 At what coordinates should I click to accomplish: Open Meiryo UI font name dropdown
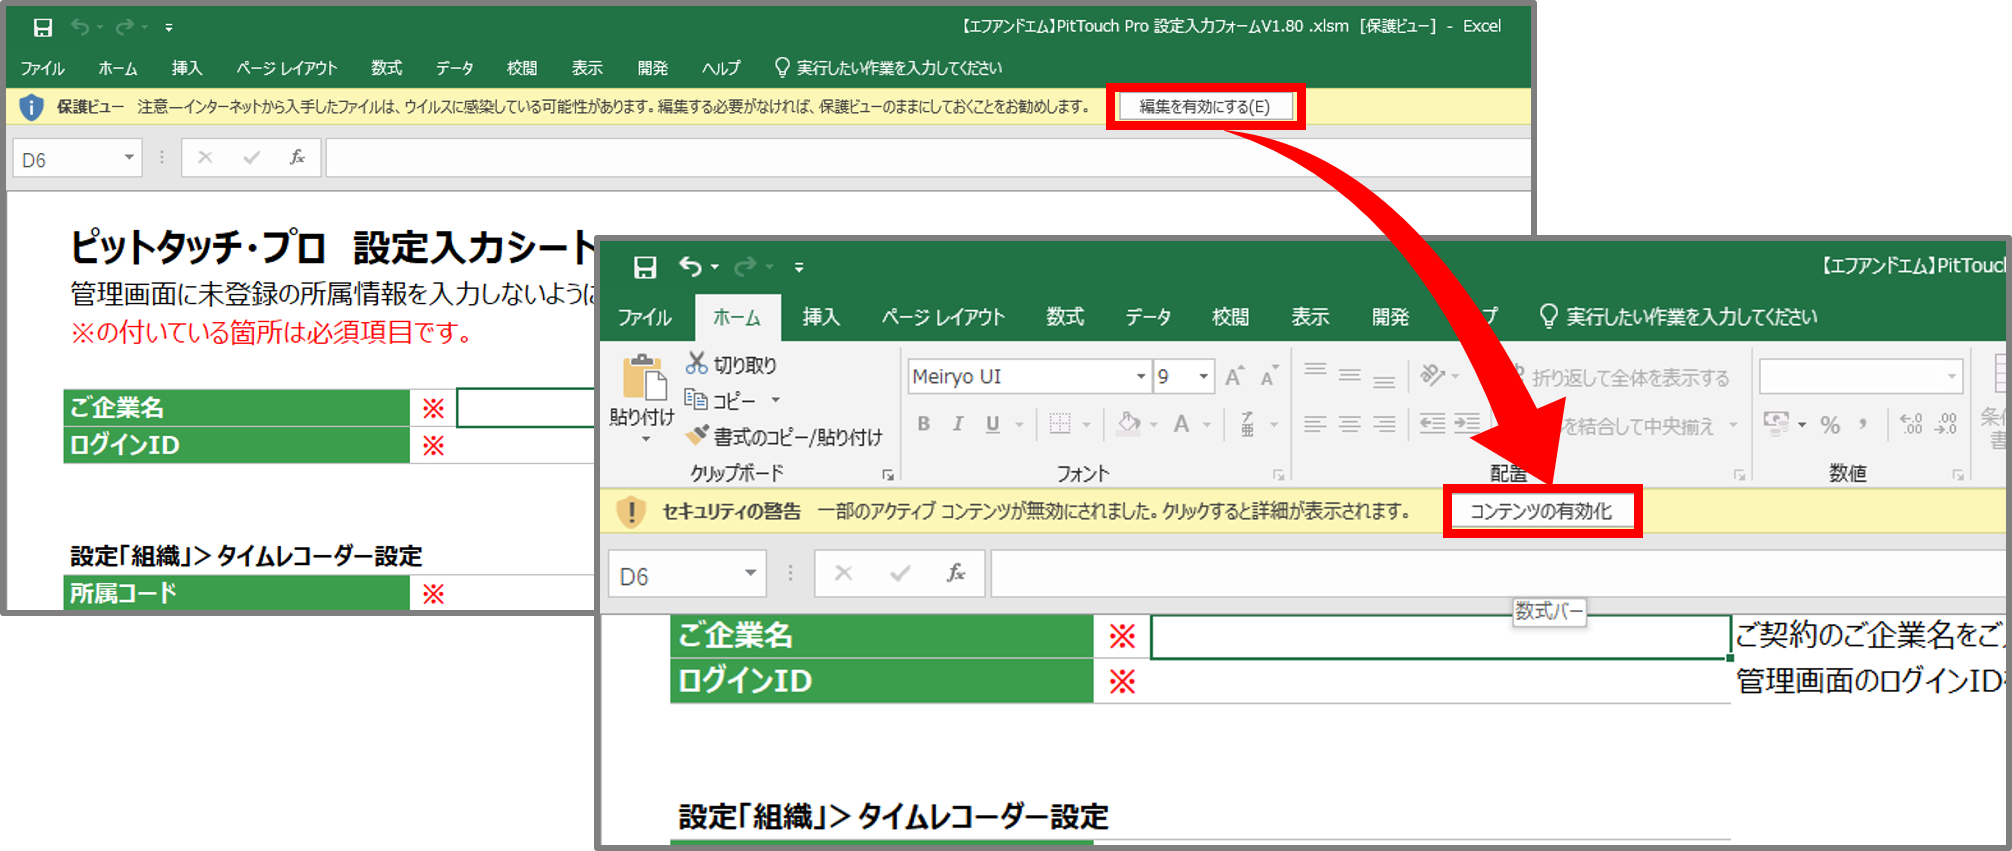pyautogui.click(x=1141, y=377)
